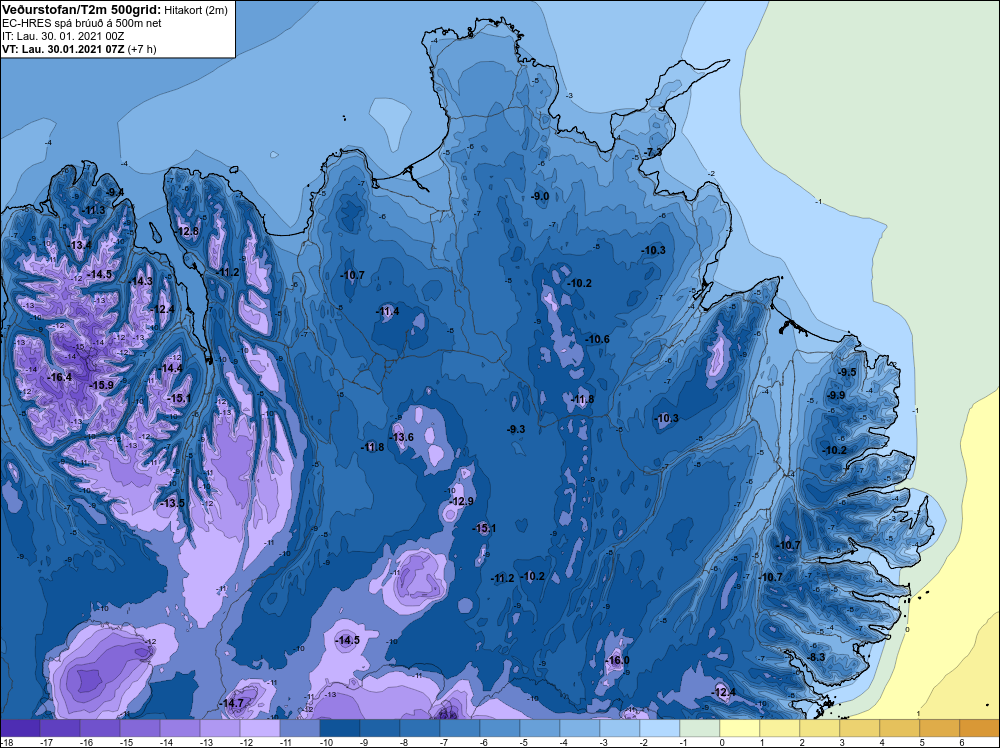Click the -14.7 temperature value
Screen dimensions: 1000x748
232,703
